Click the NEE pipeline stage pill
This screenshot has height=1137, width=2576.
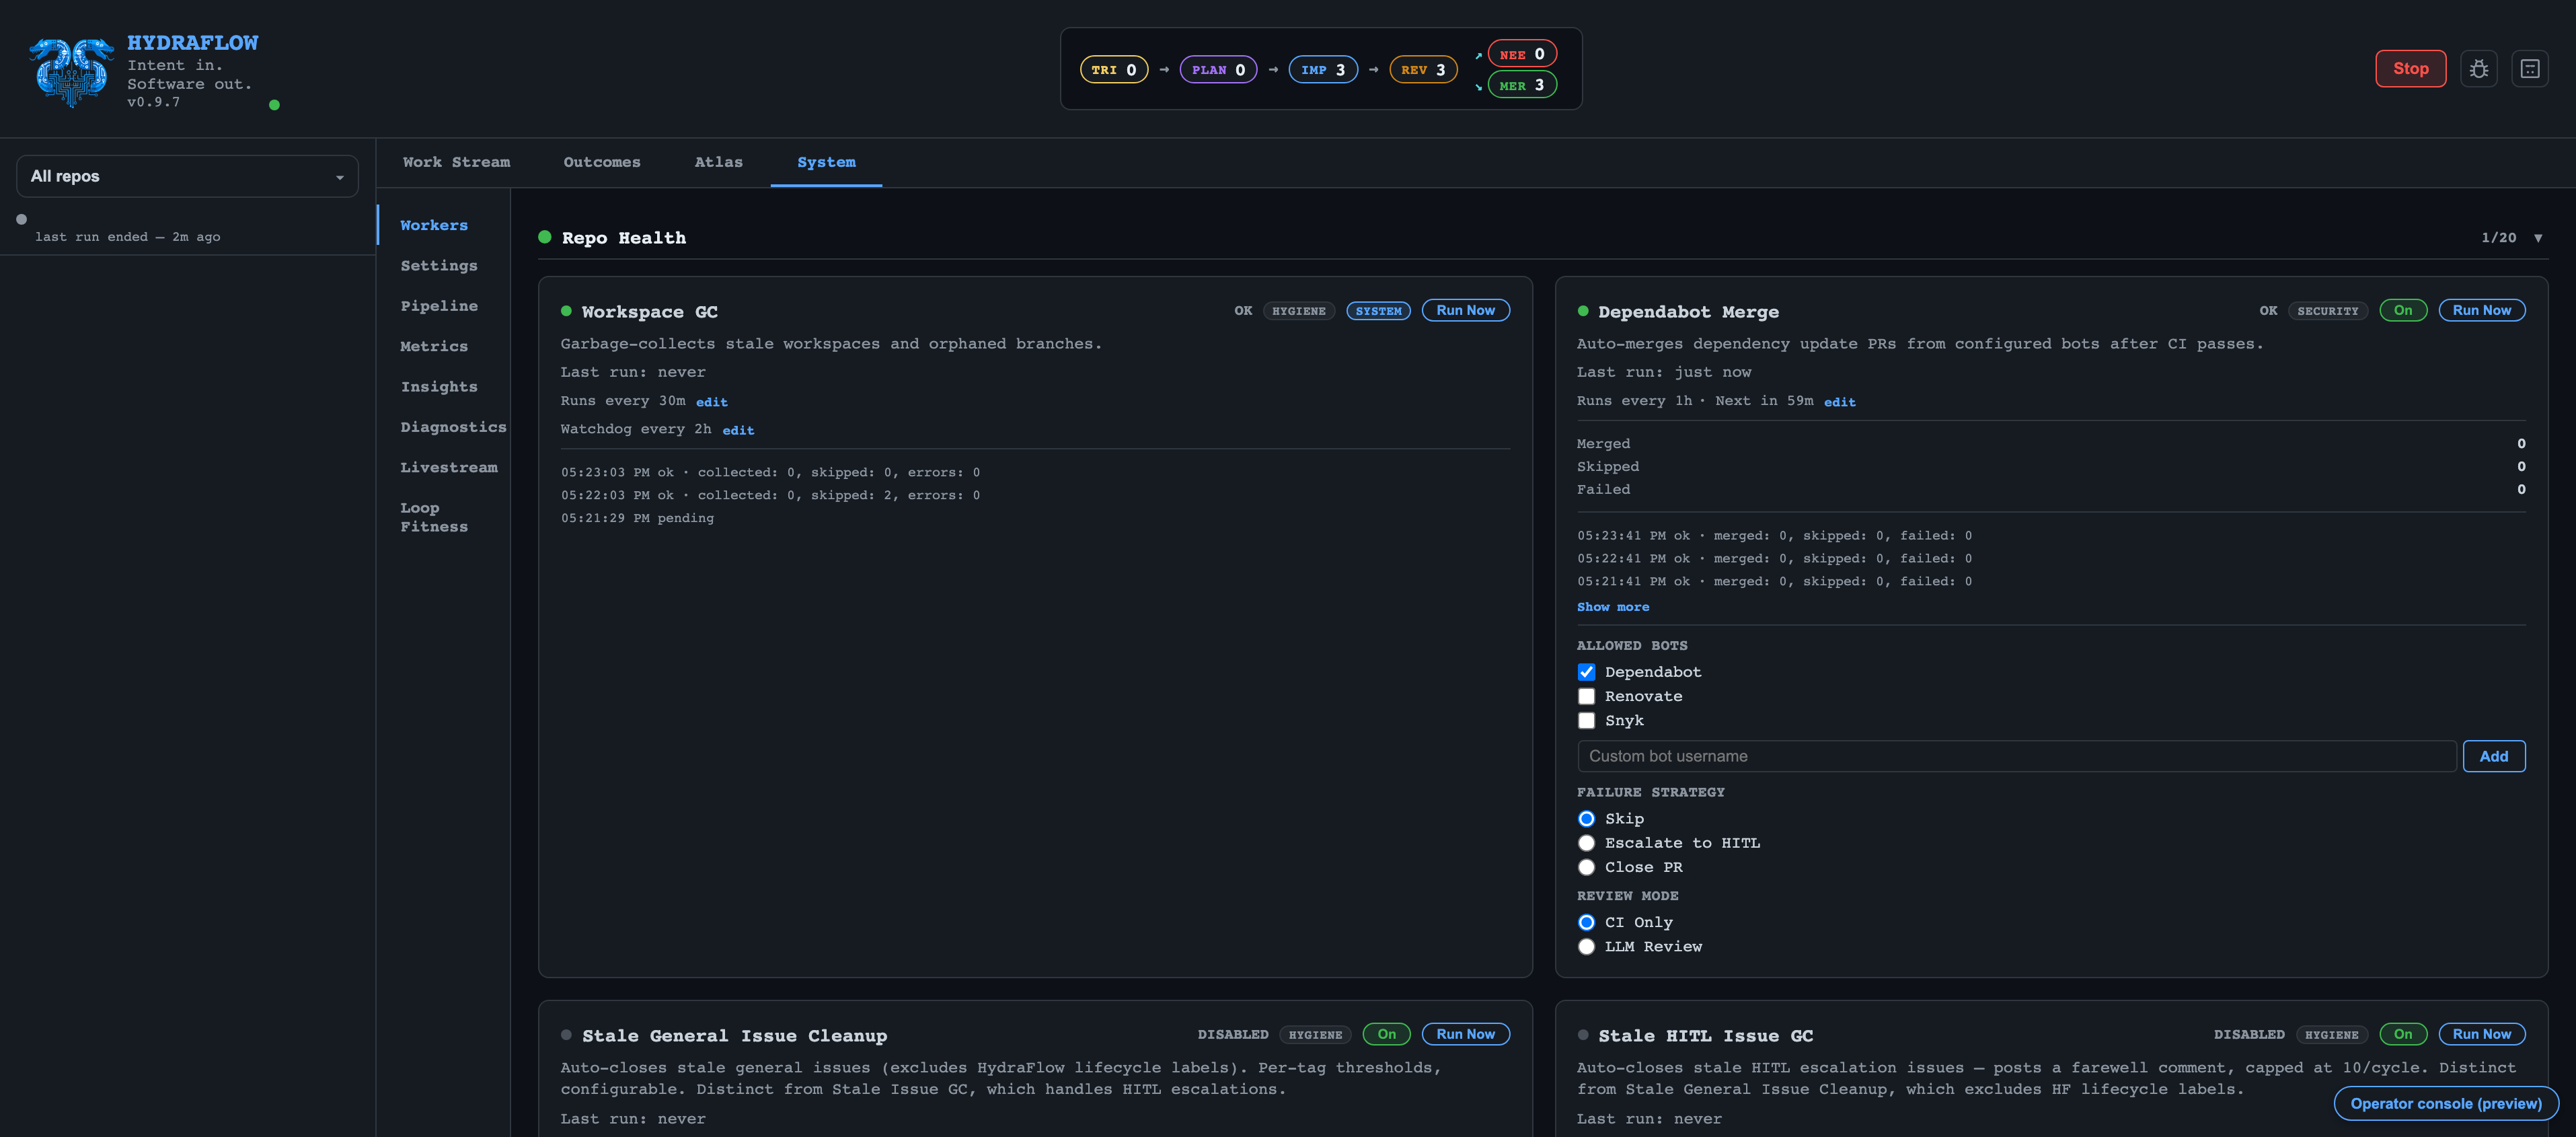(1522, 54)
